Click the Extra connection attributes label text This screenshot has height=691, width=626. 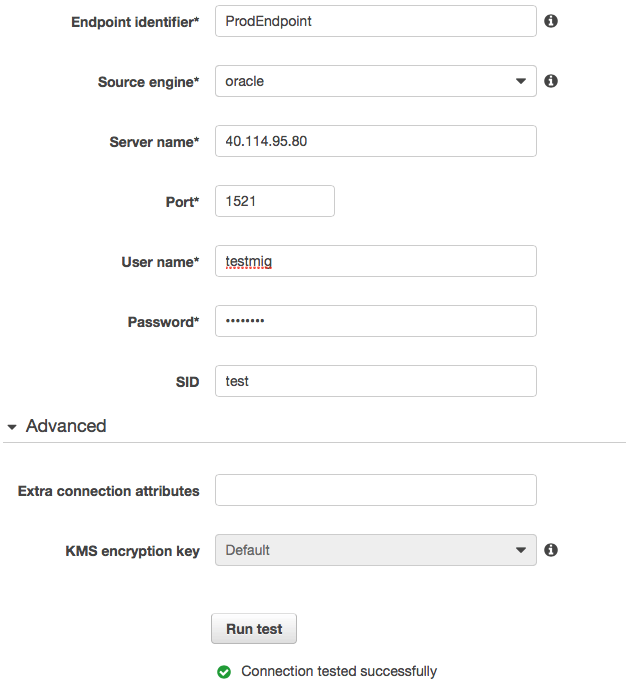point(108,491)
